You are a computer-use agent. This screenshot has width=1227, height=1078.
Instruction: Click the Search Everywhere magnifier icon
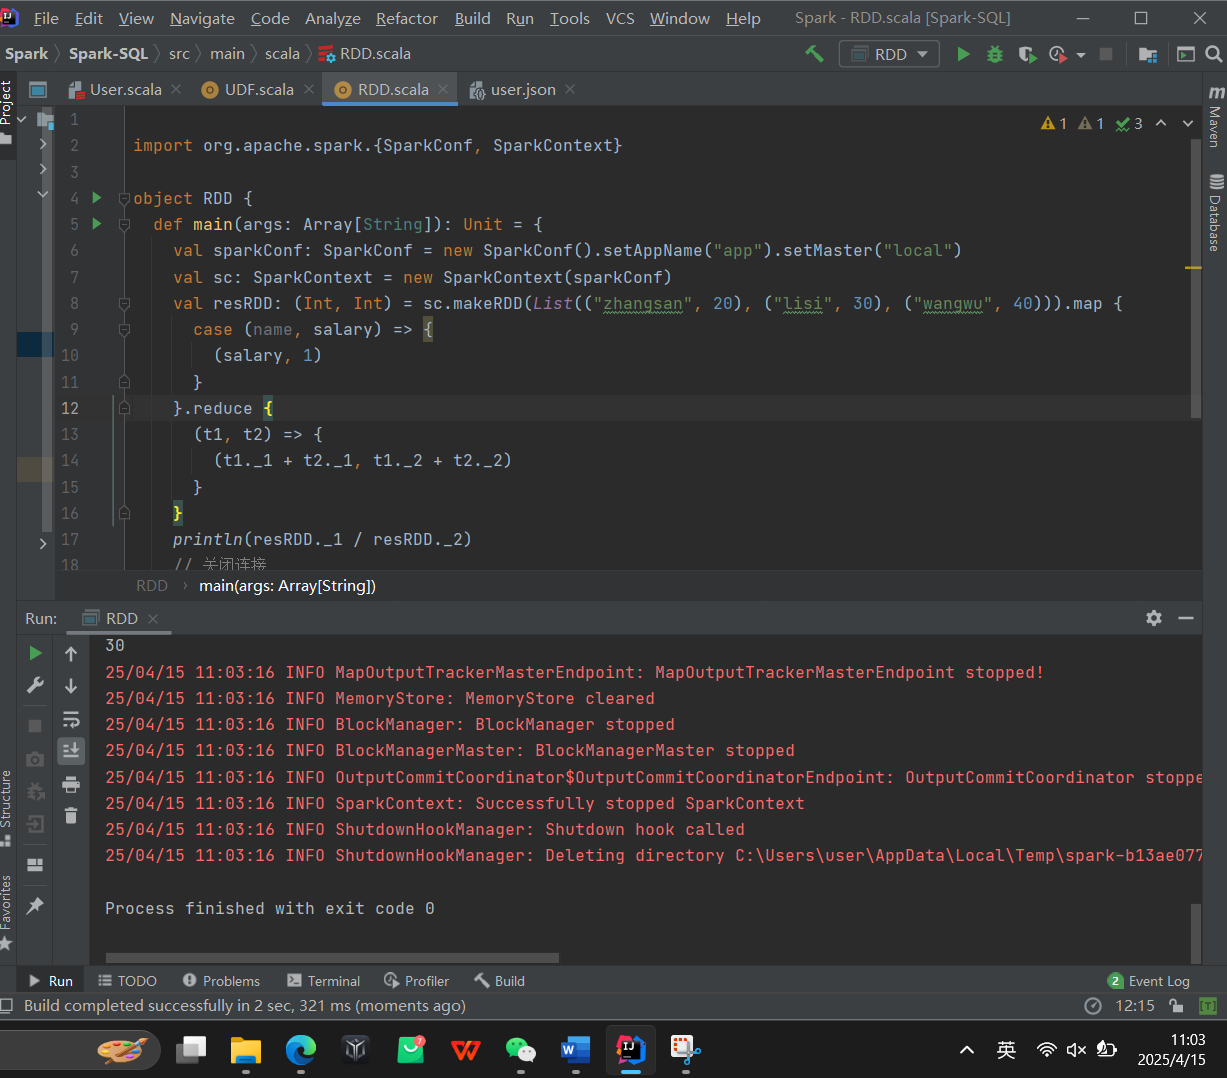(1213, 54)
